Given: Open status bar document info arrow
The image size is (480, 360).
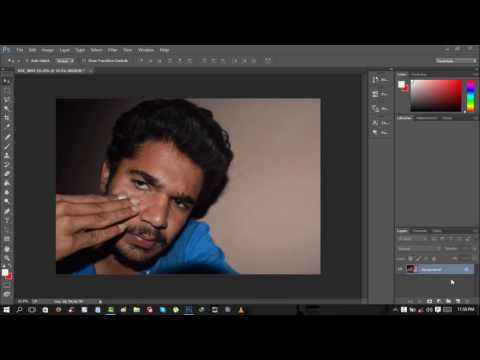Looking at the screenshot, I should (x=100, y=301).
